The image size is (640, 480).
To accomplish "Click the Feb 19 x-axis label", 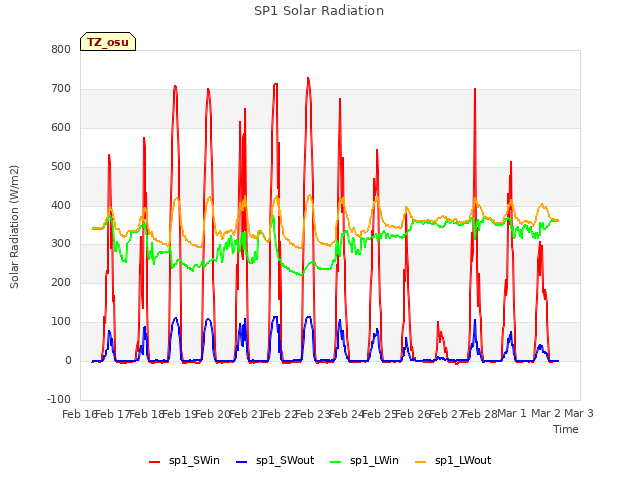I will [180, 414].
